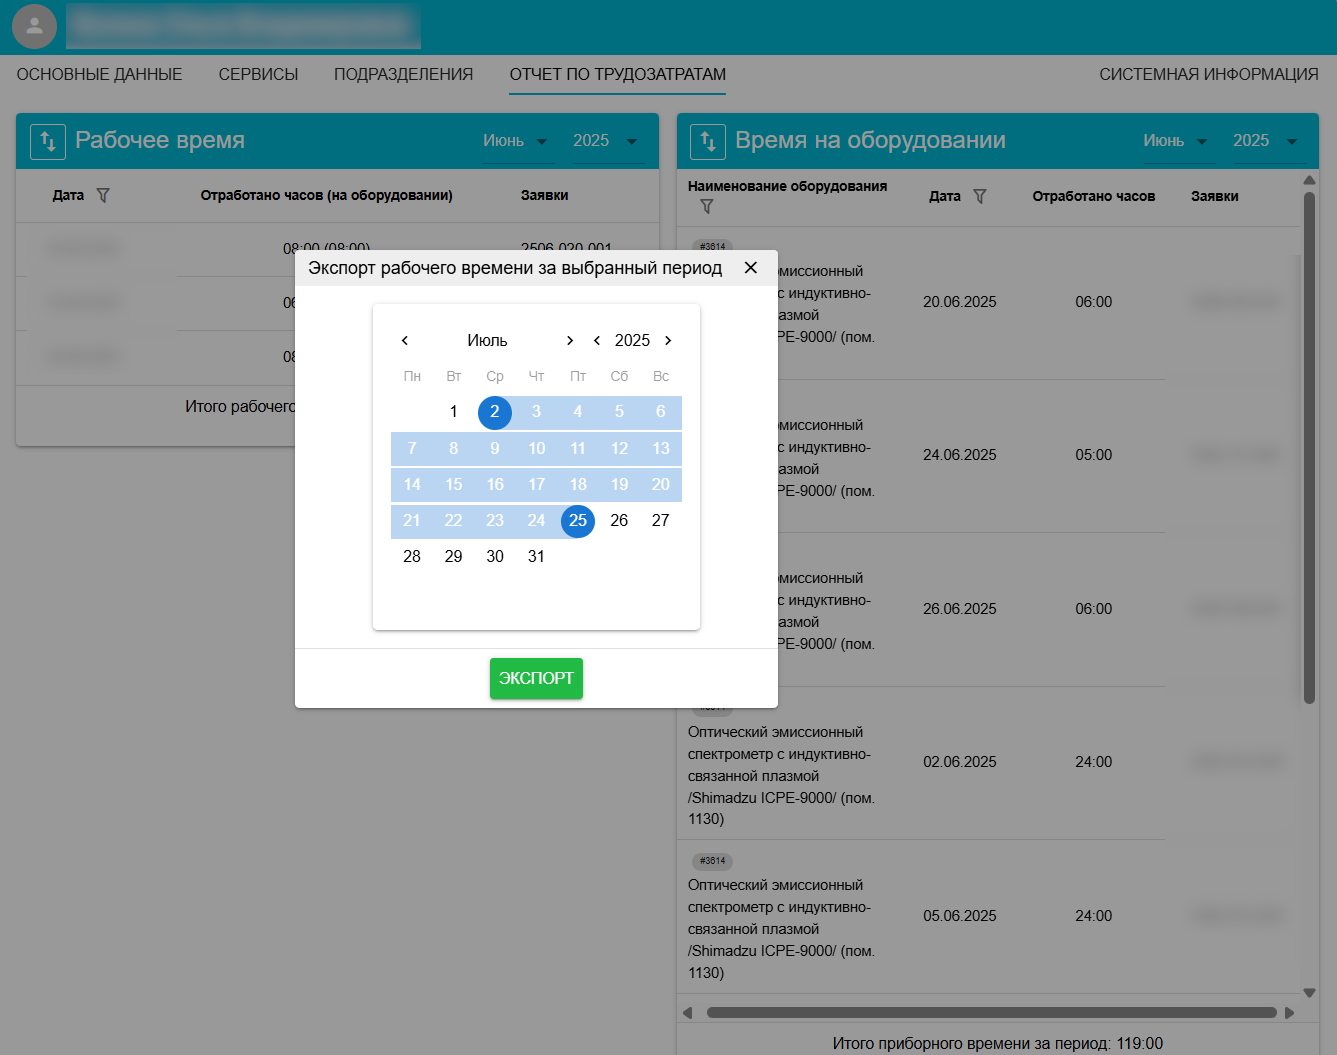Click scroll left arrow of equipment table
1337x1055 pixels.
687,1013
